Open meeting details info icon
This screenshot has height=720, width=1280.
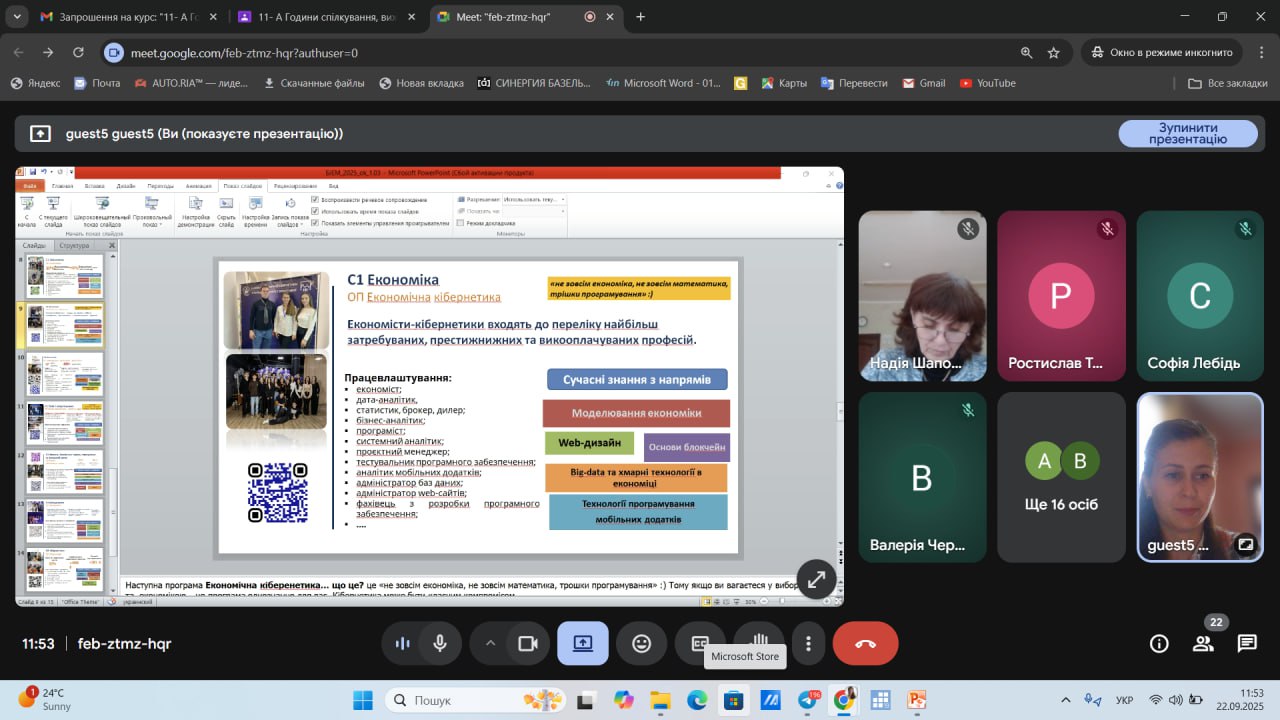(1159, 643)
